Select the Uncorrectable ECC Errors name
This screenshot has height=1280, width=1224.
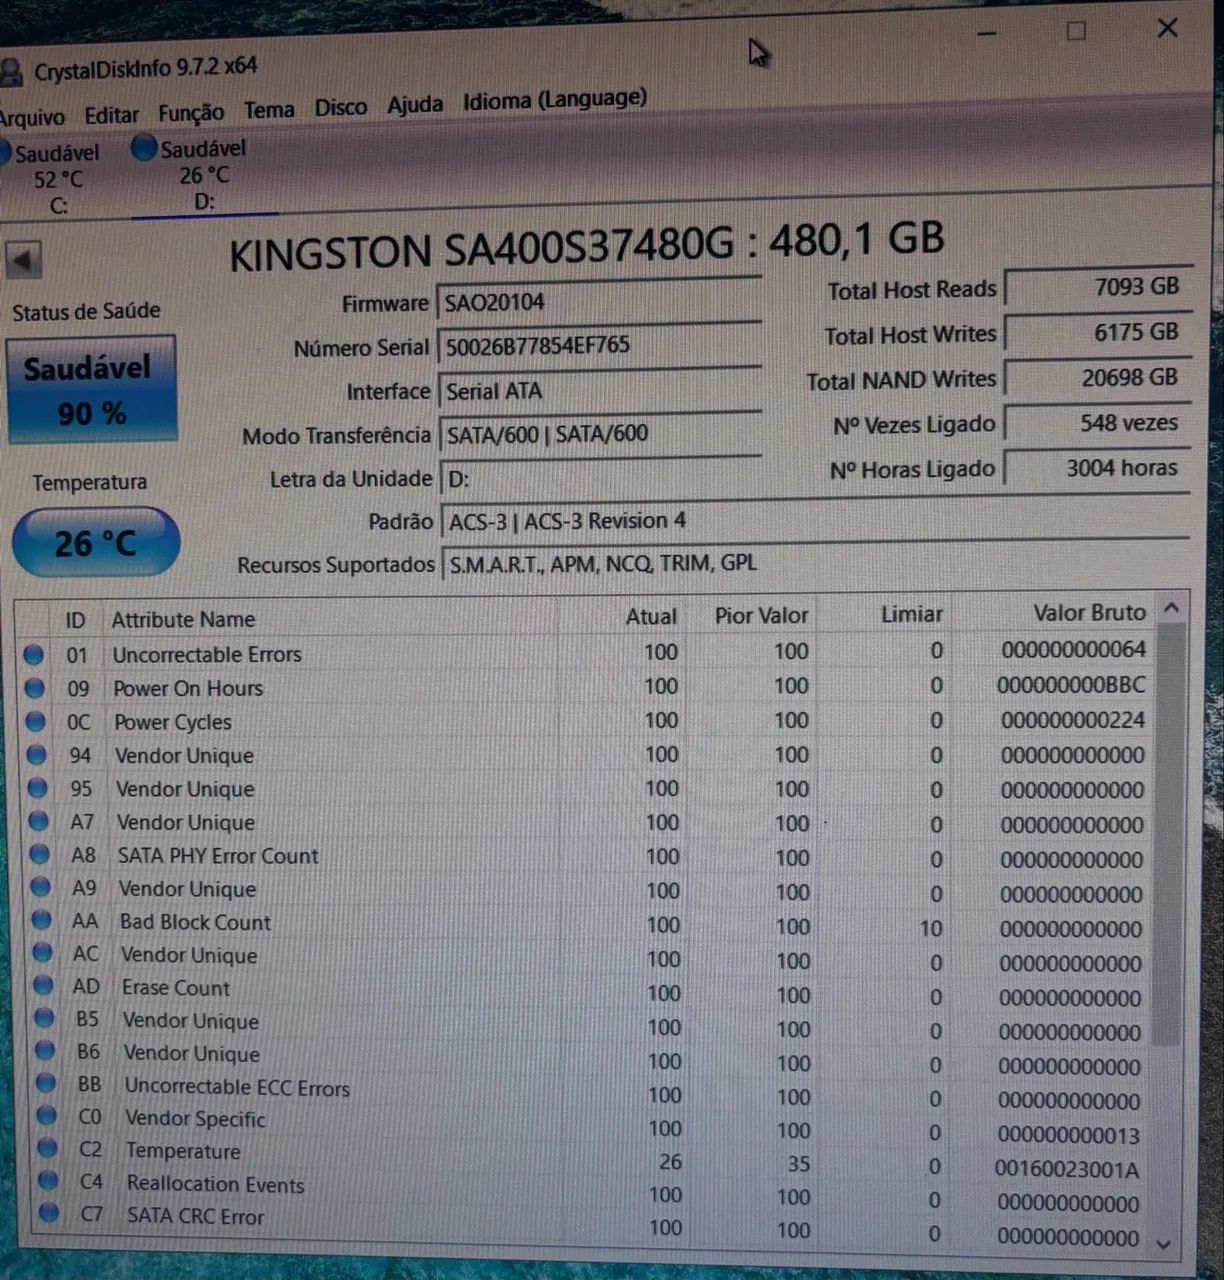(237, 1087)
